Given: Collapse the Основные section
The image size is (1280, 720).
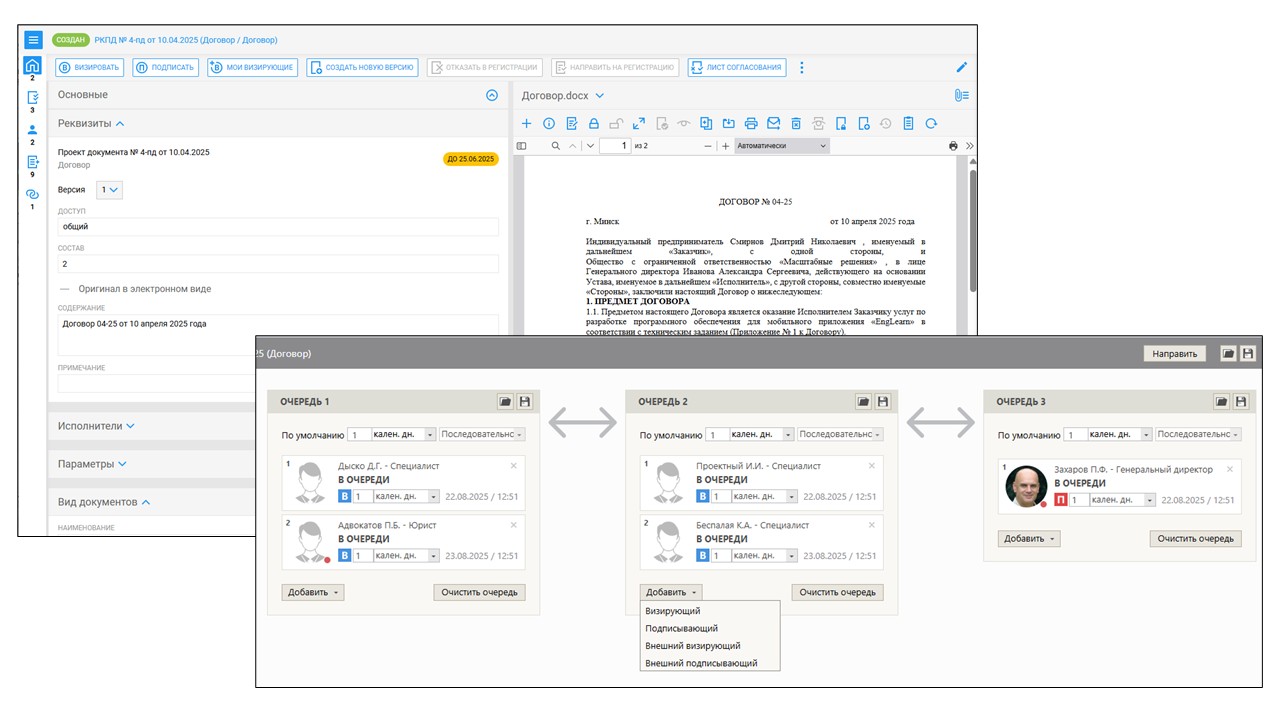Looking at the screenshot, I should 491,95.
